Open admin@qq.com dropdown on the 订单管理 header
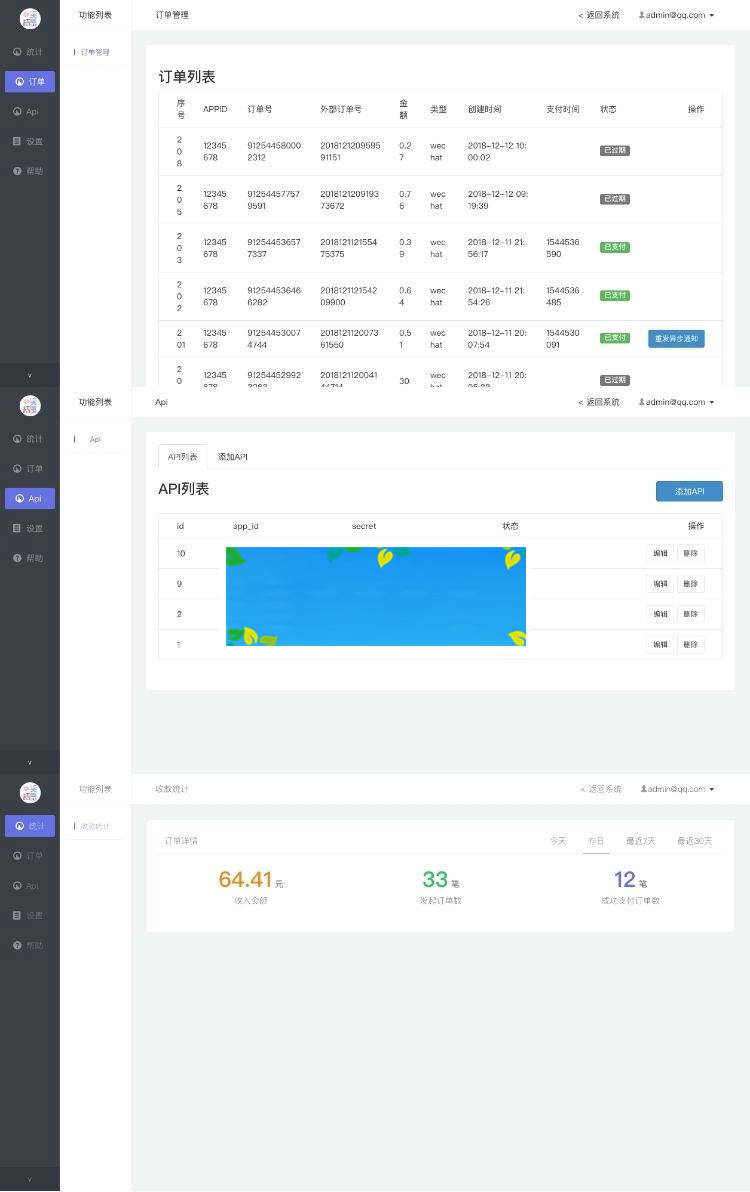This screenshot has width=750, height=1192. coord(677,15)
